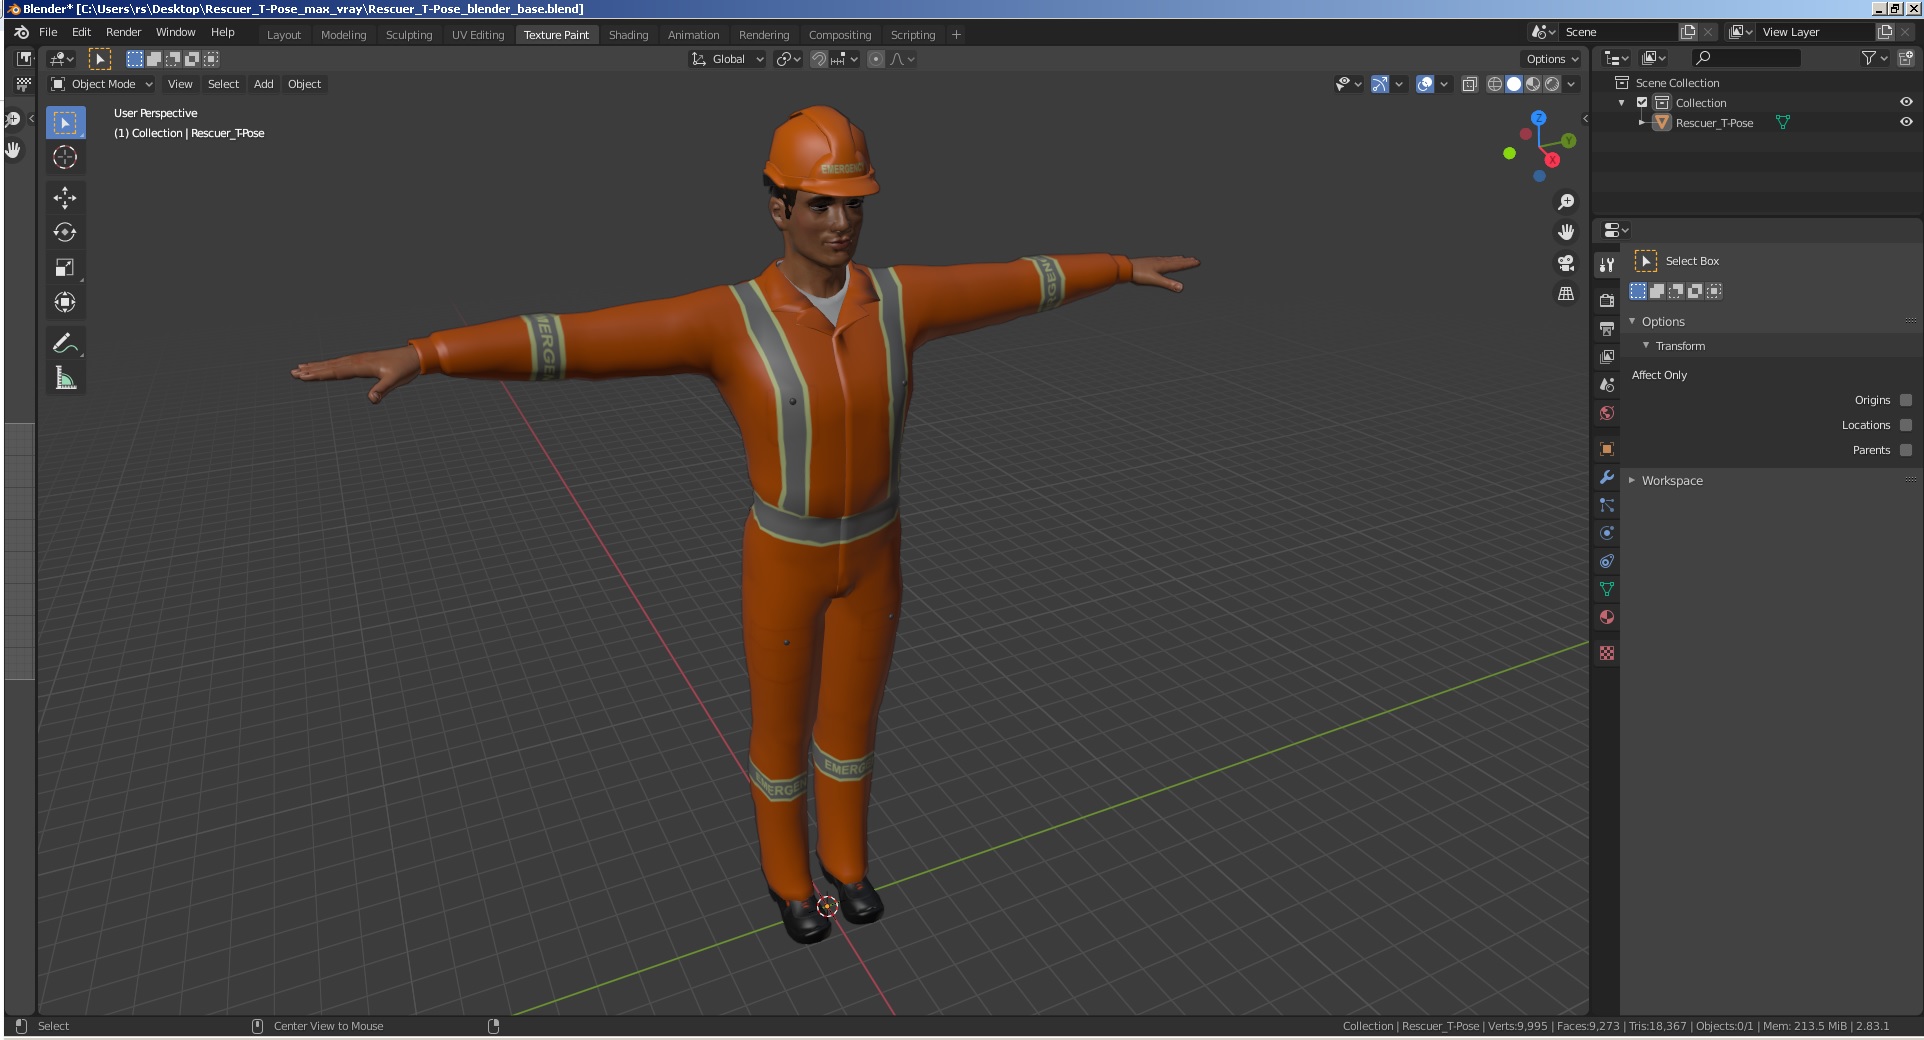The height and width of the screenshot is (1040, 1924).
Task: Switch to Rendered viewport shading
Action: coord(1552,84)
